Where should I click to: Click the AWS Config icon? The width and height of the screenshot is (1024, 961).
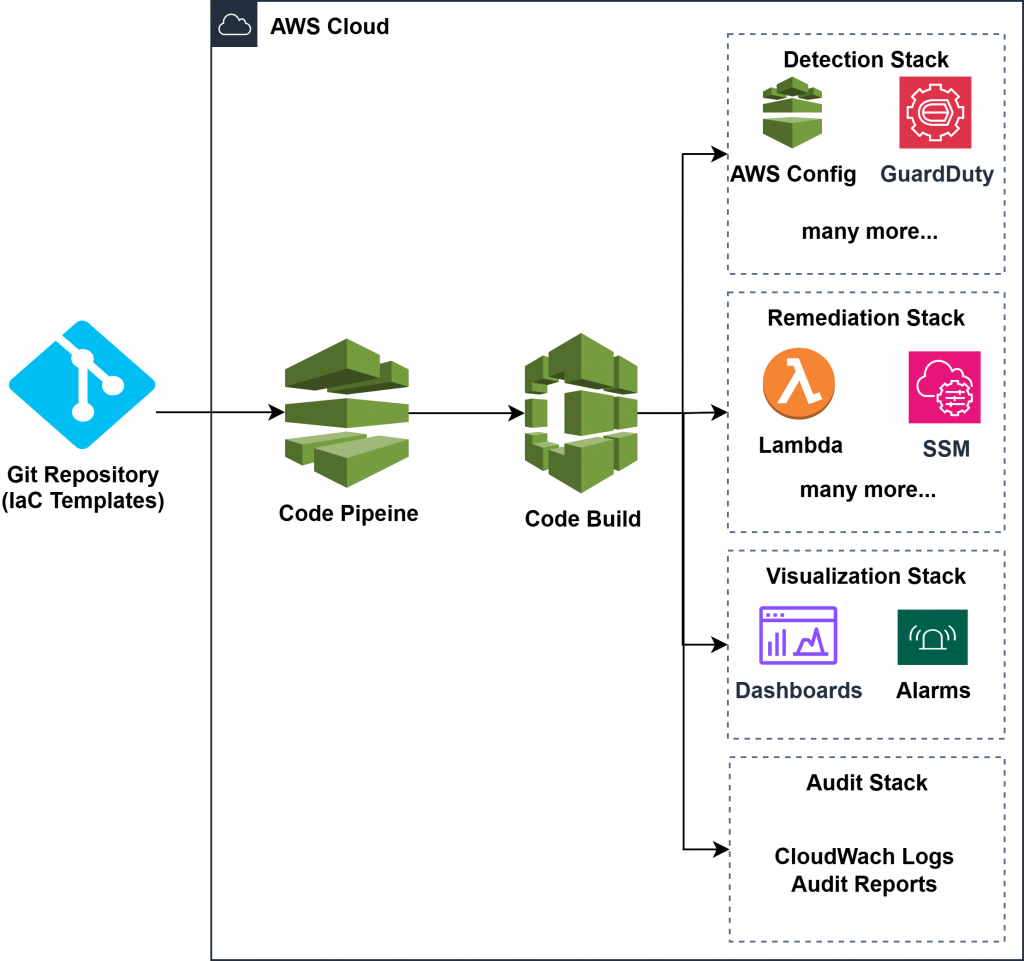pos(792,112)
